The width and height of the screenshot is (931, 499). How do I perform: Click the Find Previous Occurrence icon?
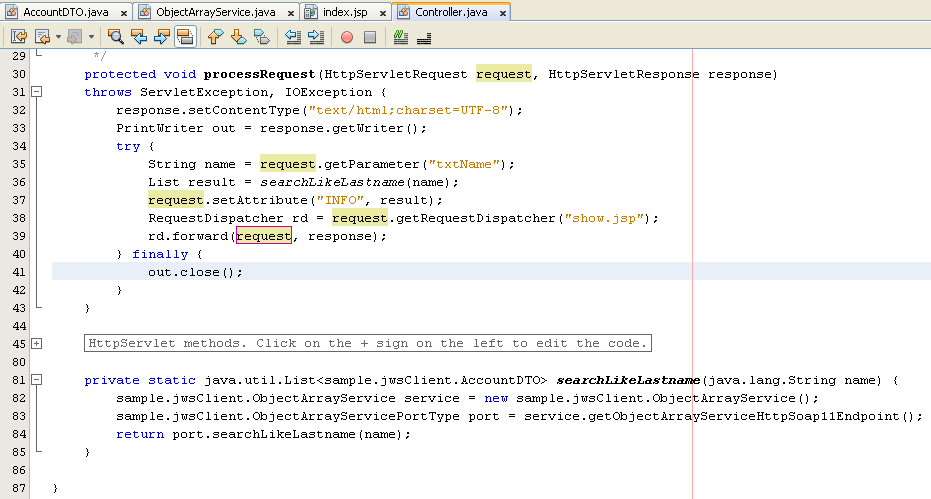[139, 37]
